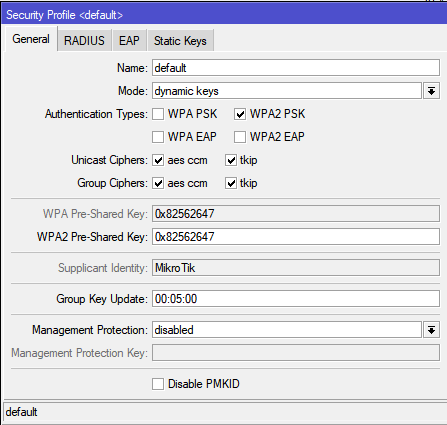
Task: Click the Name input field
Action: tap(296, 68)
